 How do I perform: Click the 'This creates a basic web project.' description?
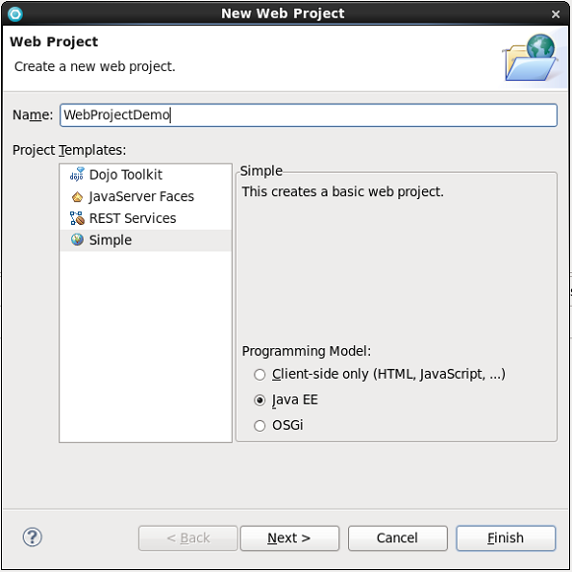(343, 192)
